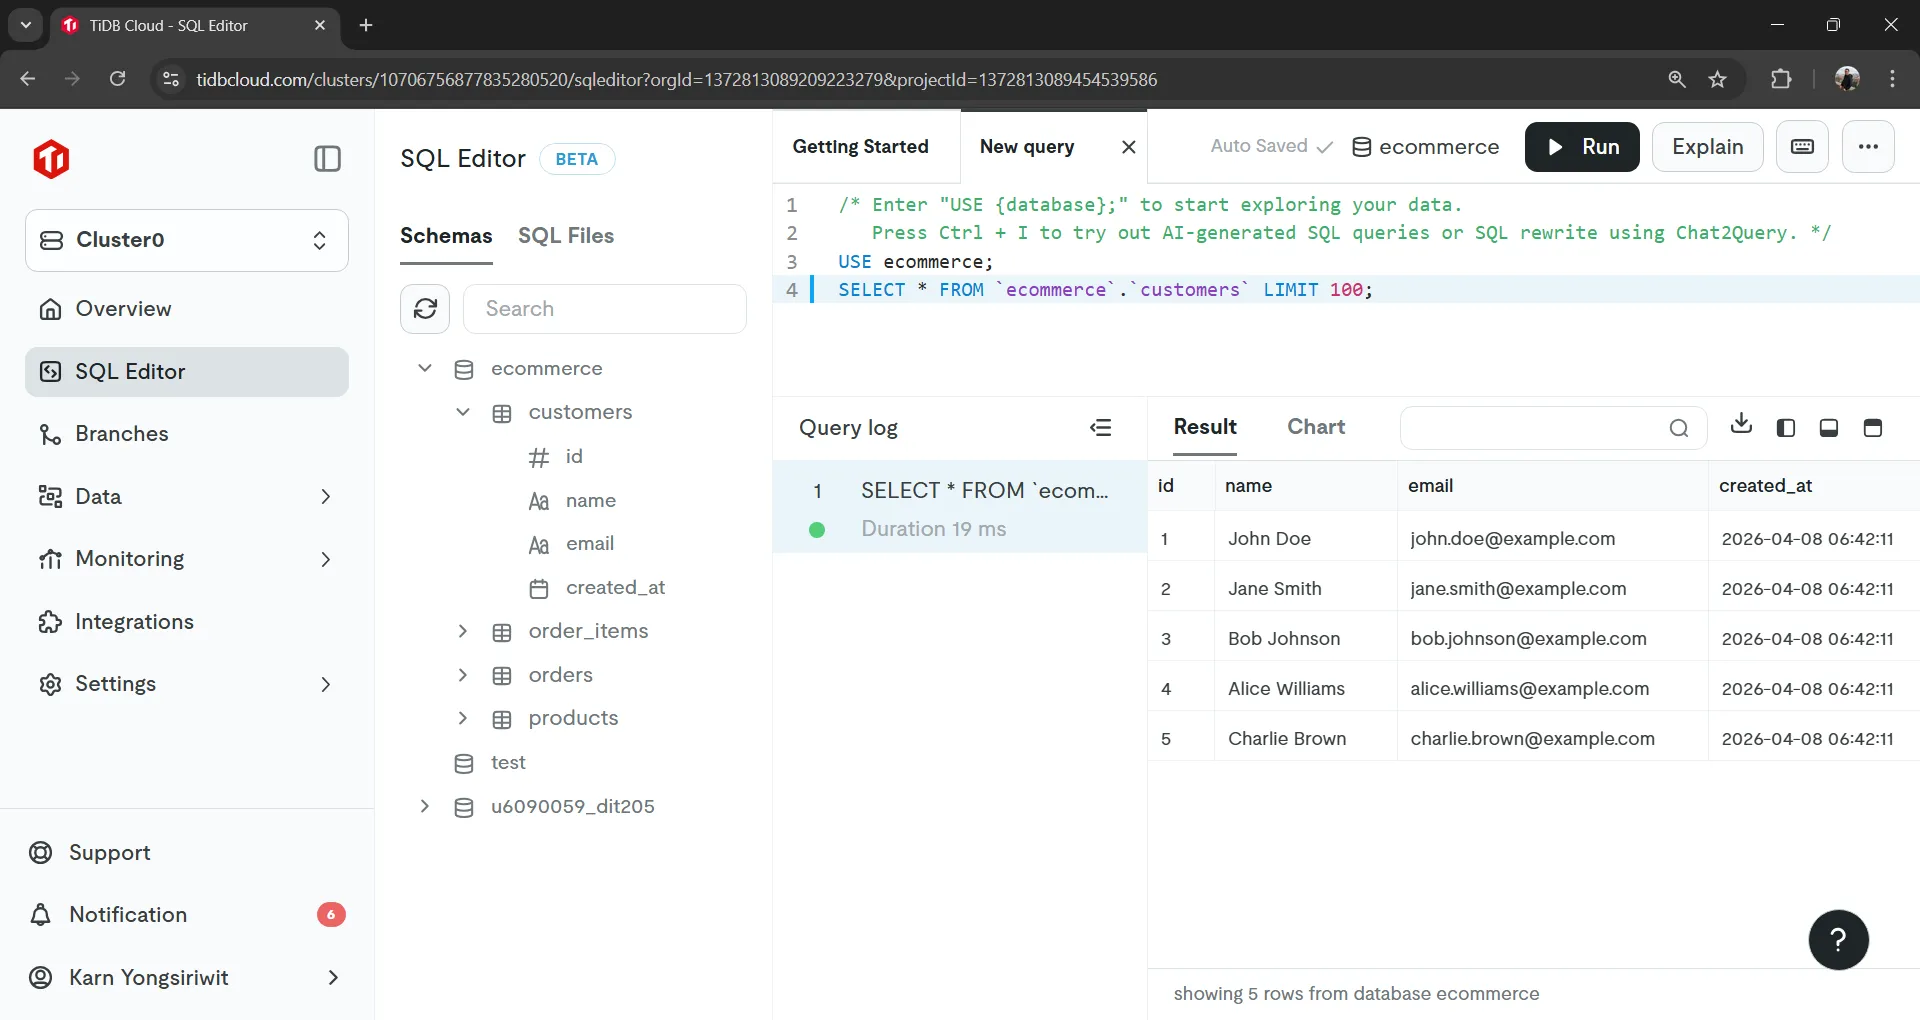Open the keyboard shortcuts panel

click(x=1801, y=146)
